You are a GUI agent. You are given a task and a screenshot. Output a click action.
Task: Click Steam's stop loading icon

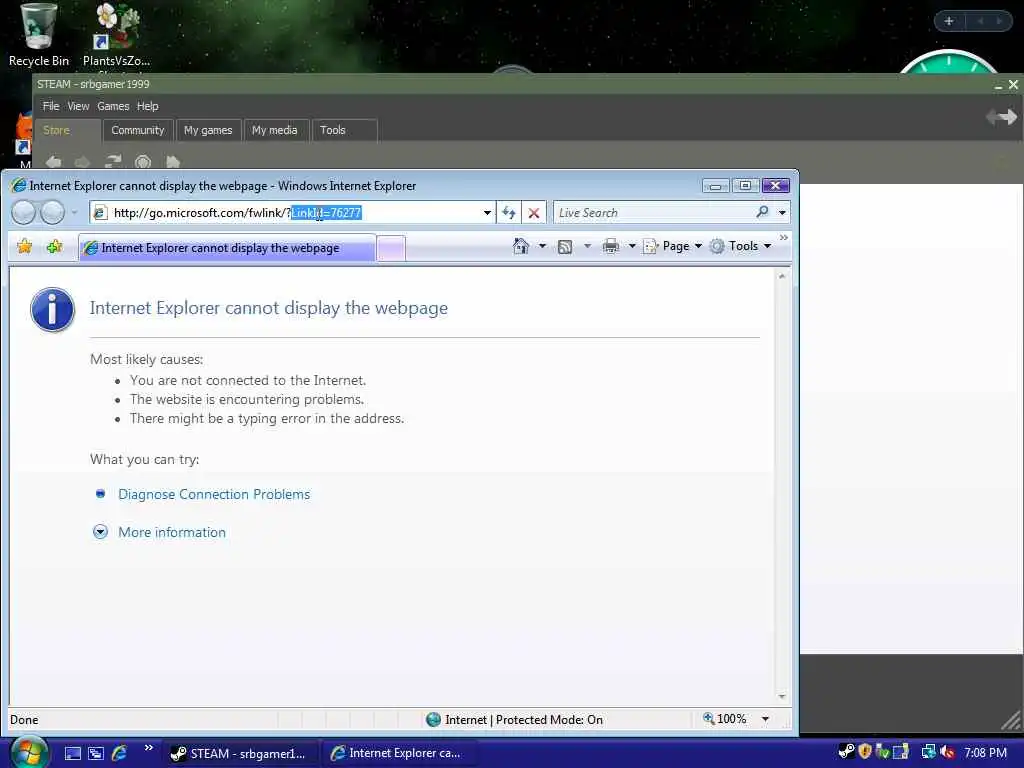click(143, 161)
